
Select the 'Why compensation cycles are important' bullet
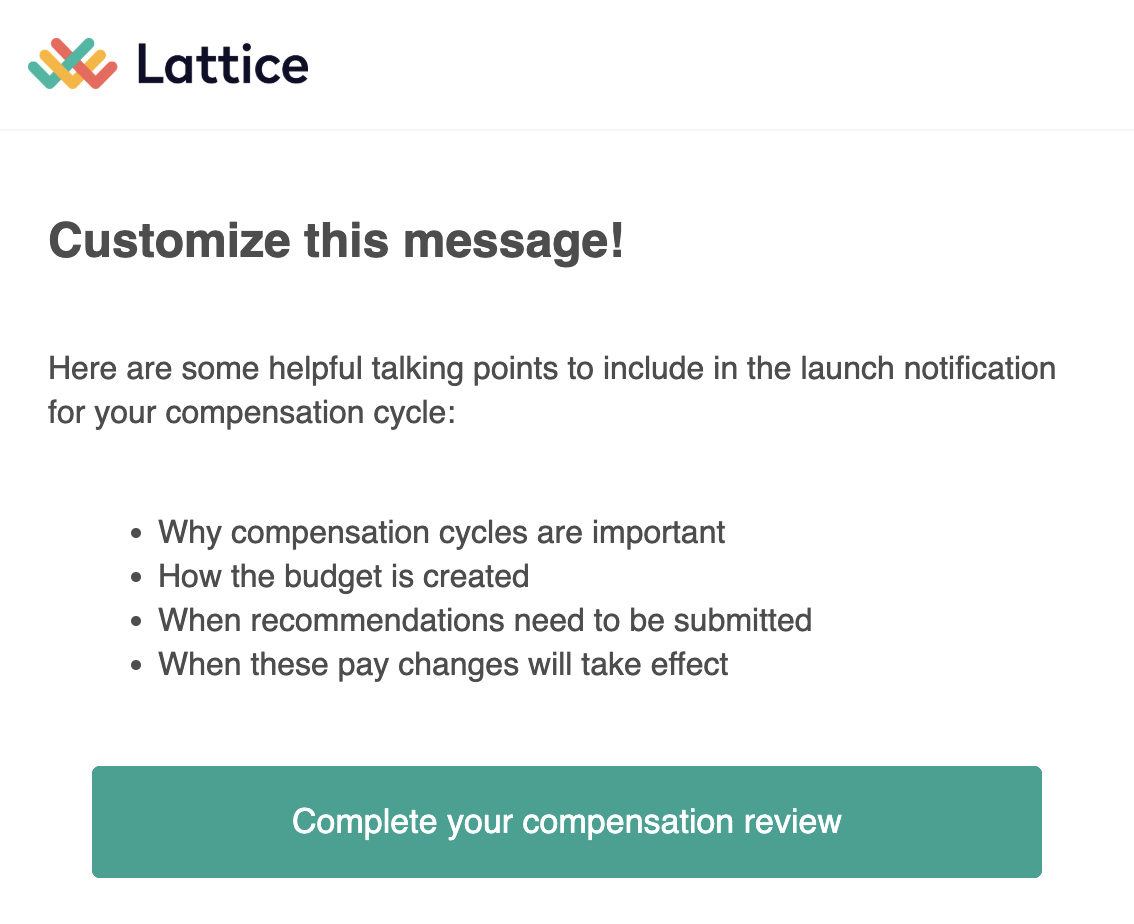point(441,533)
